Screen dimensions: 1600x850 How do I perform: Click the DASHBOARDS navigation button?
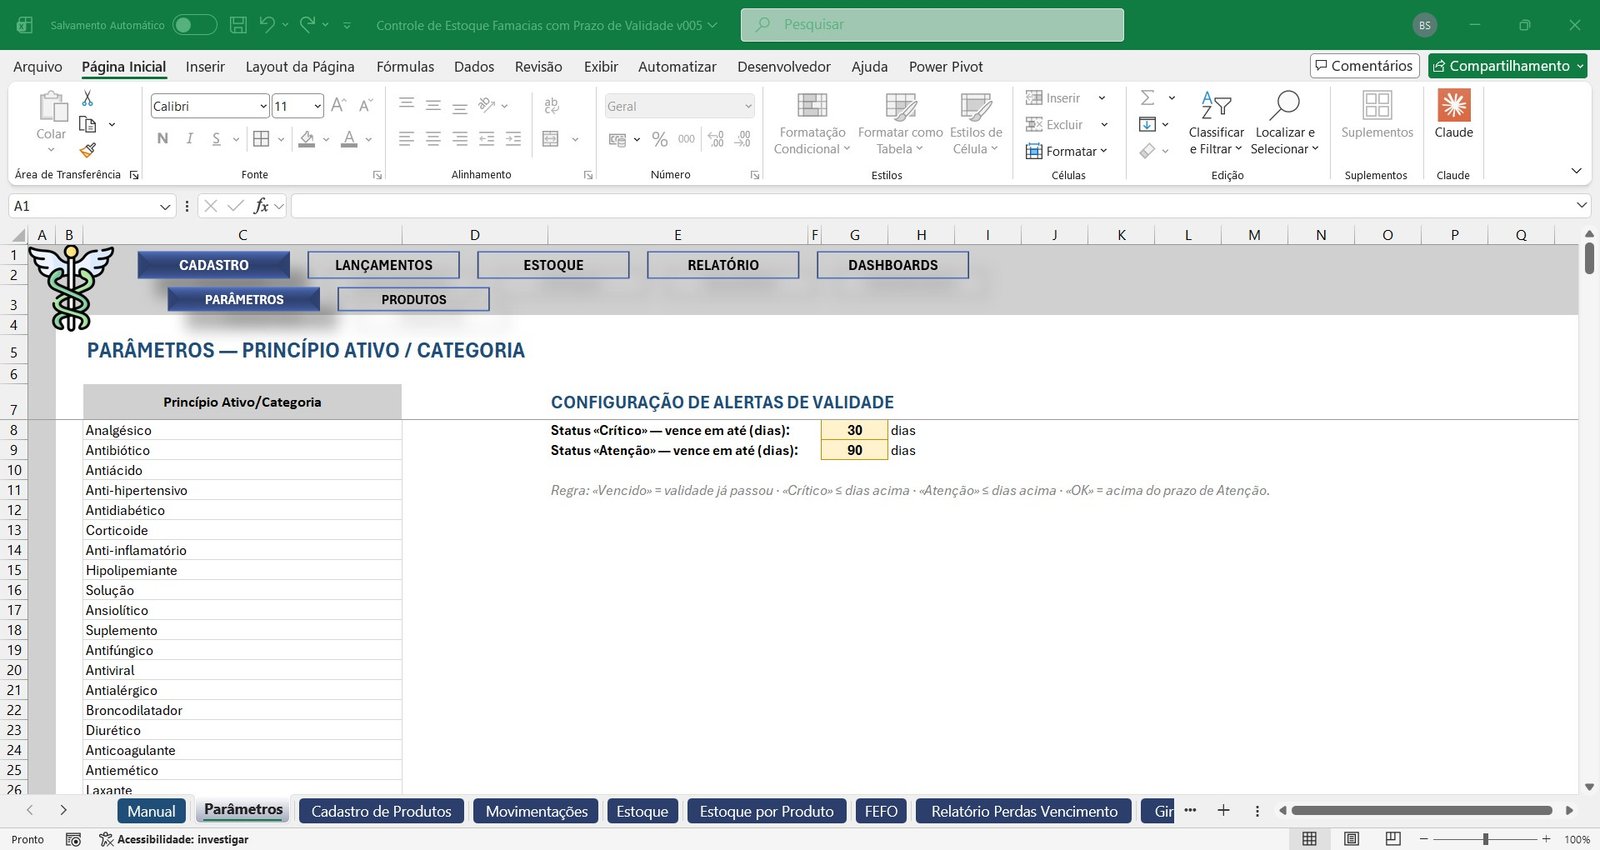point(893,265)
